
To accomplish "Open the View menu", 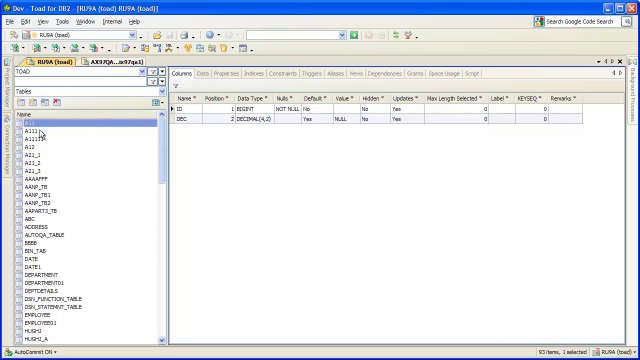I will 43,22.
